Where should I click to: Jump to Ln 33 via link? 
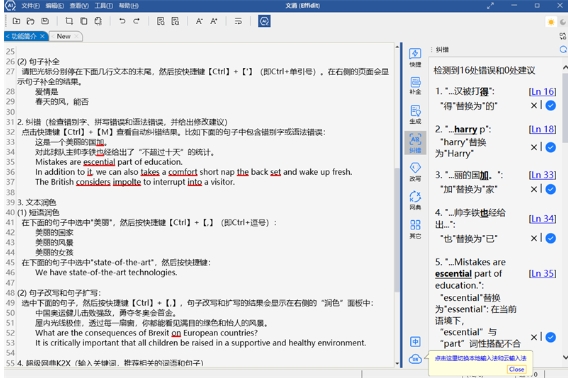[542, 175]
